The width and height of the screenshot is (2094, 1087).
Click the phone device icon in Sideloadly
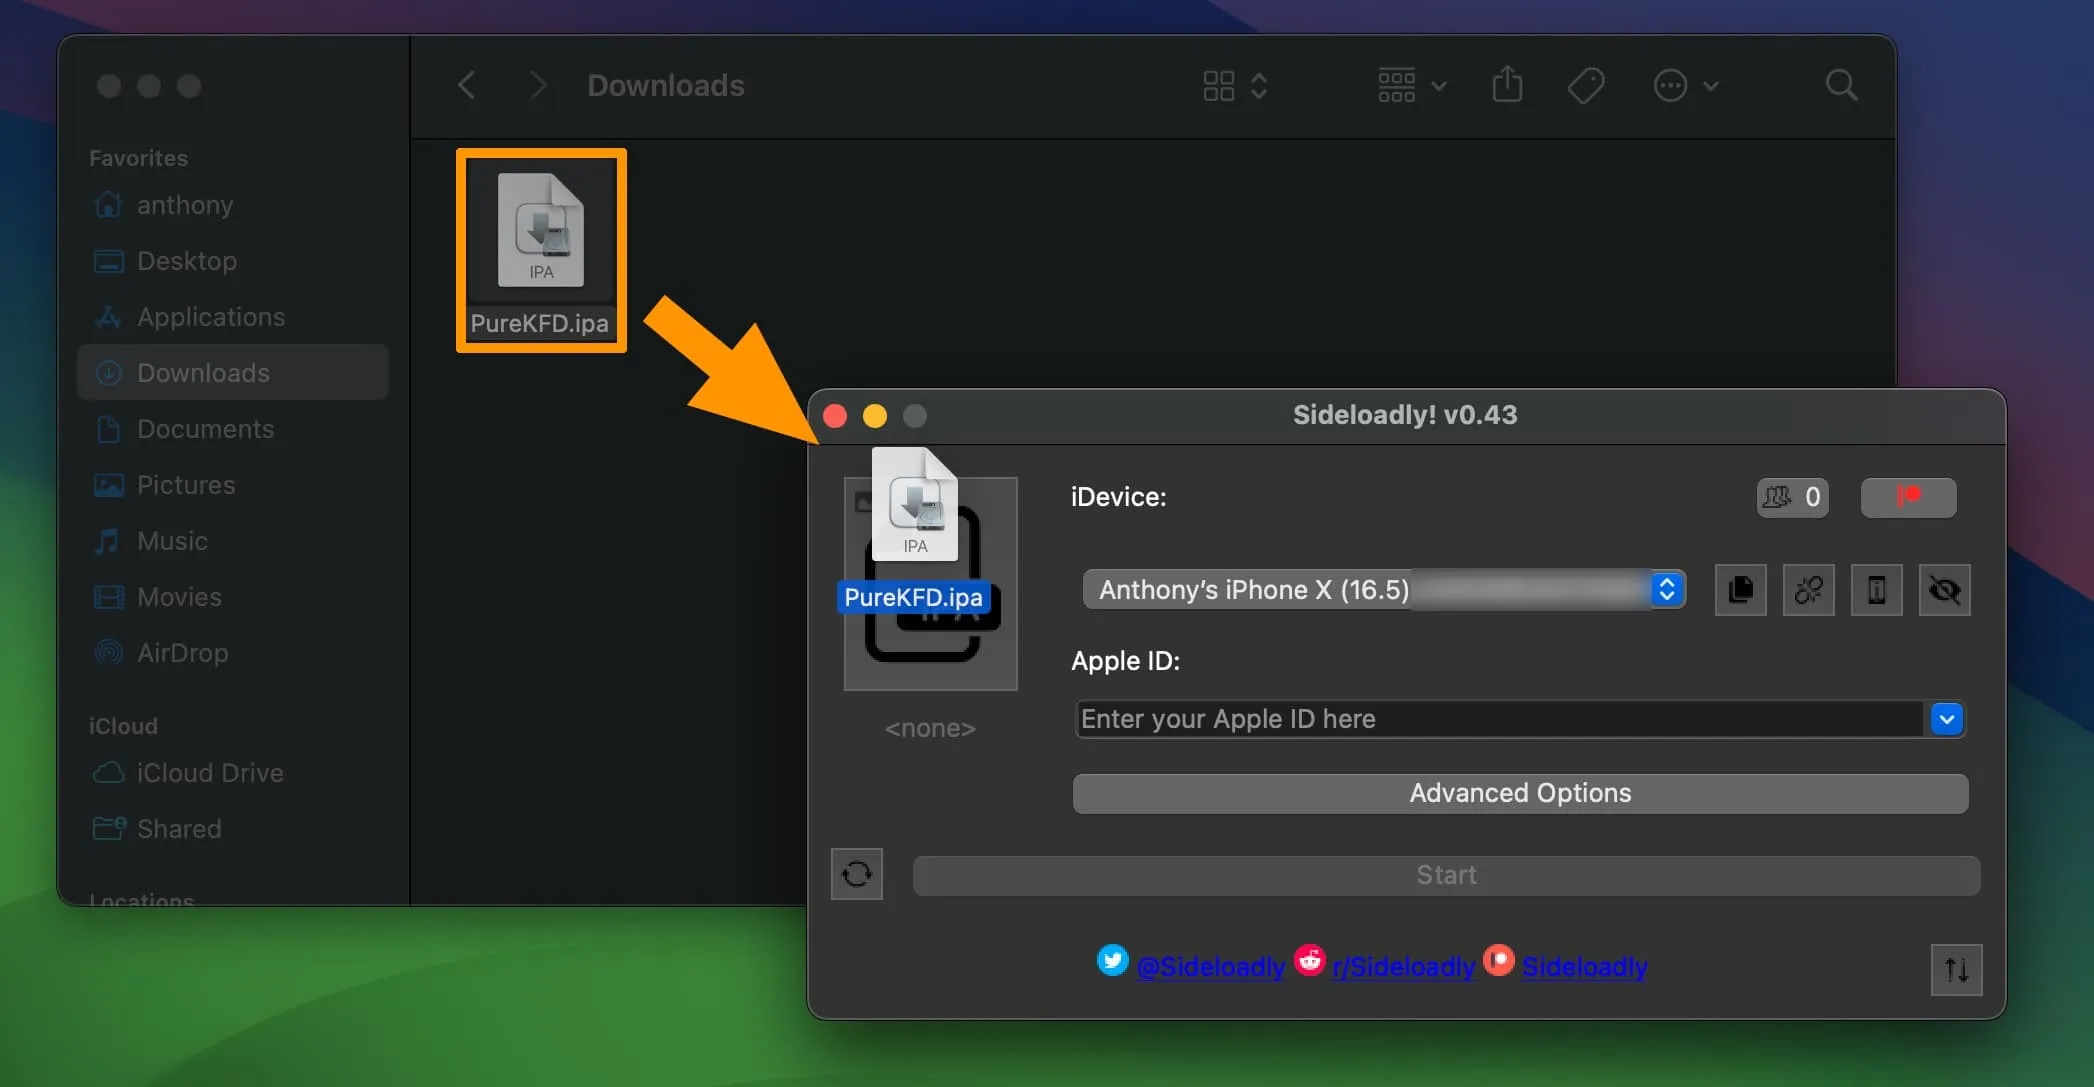point(1877,590)
